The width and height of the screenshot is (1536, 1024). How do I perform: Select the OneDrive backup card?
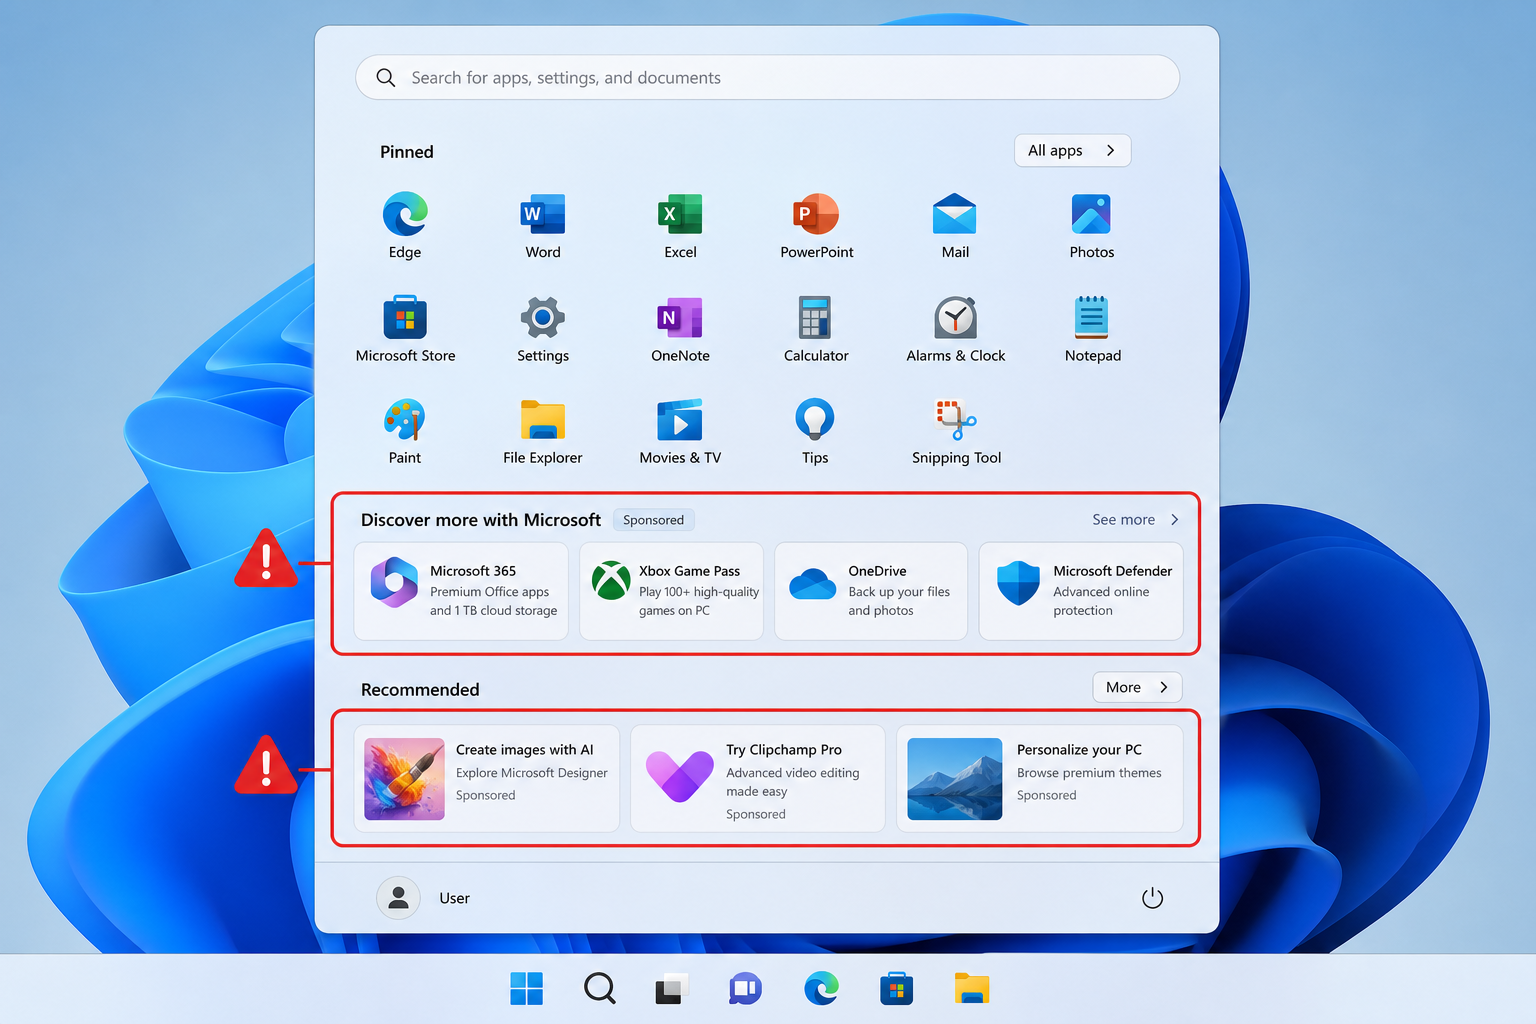871,591
